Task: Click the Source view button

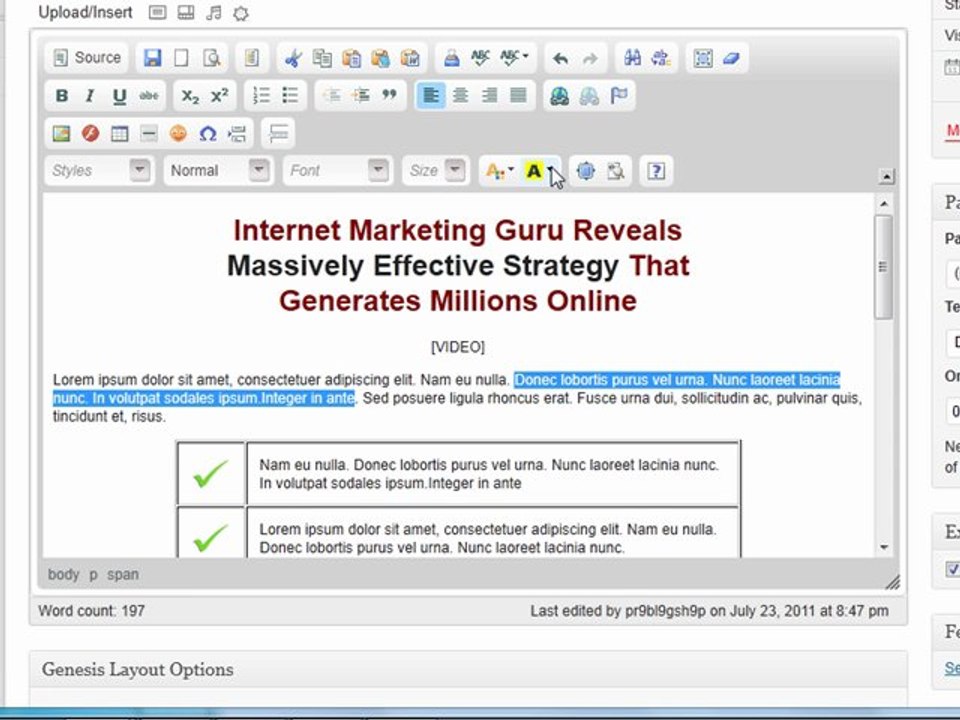Action: (x=86, y=58)
